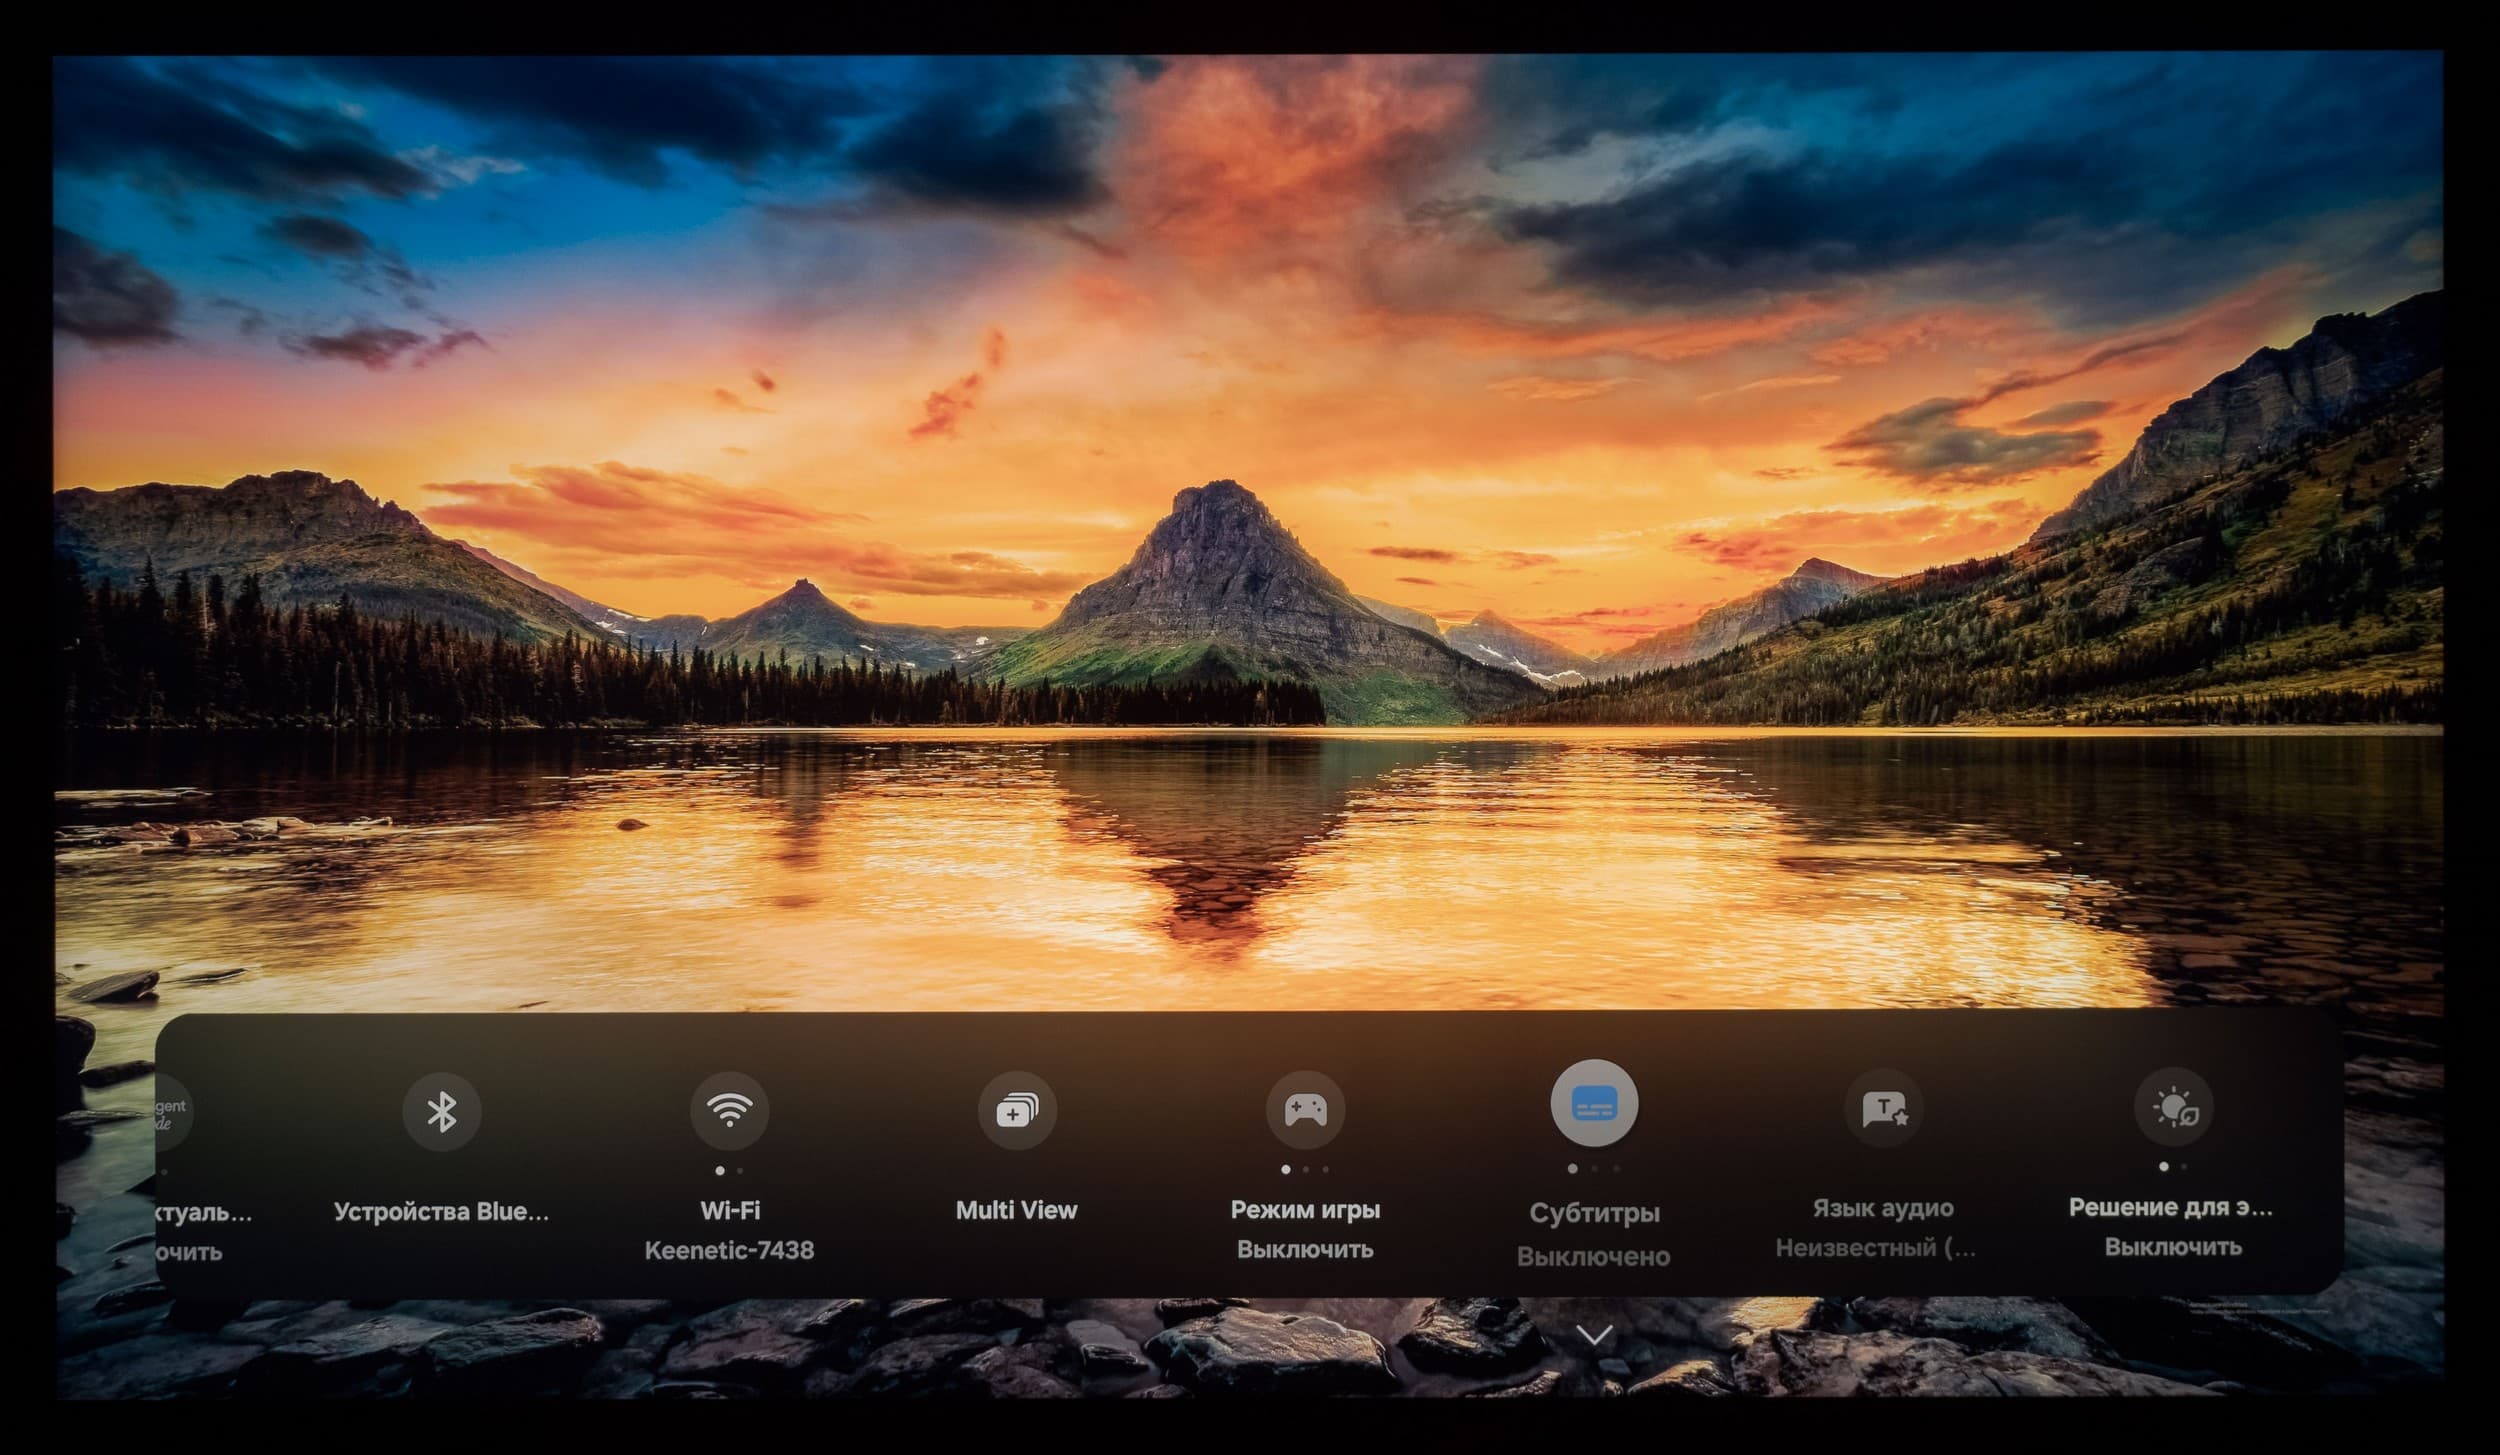Select the Game Mode gamepad icon
Viewport: 2500px width, 1455px height.
tap(1305, 1109)
